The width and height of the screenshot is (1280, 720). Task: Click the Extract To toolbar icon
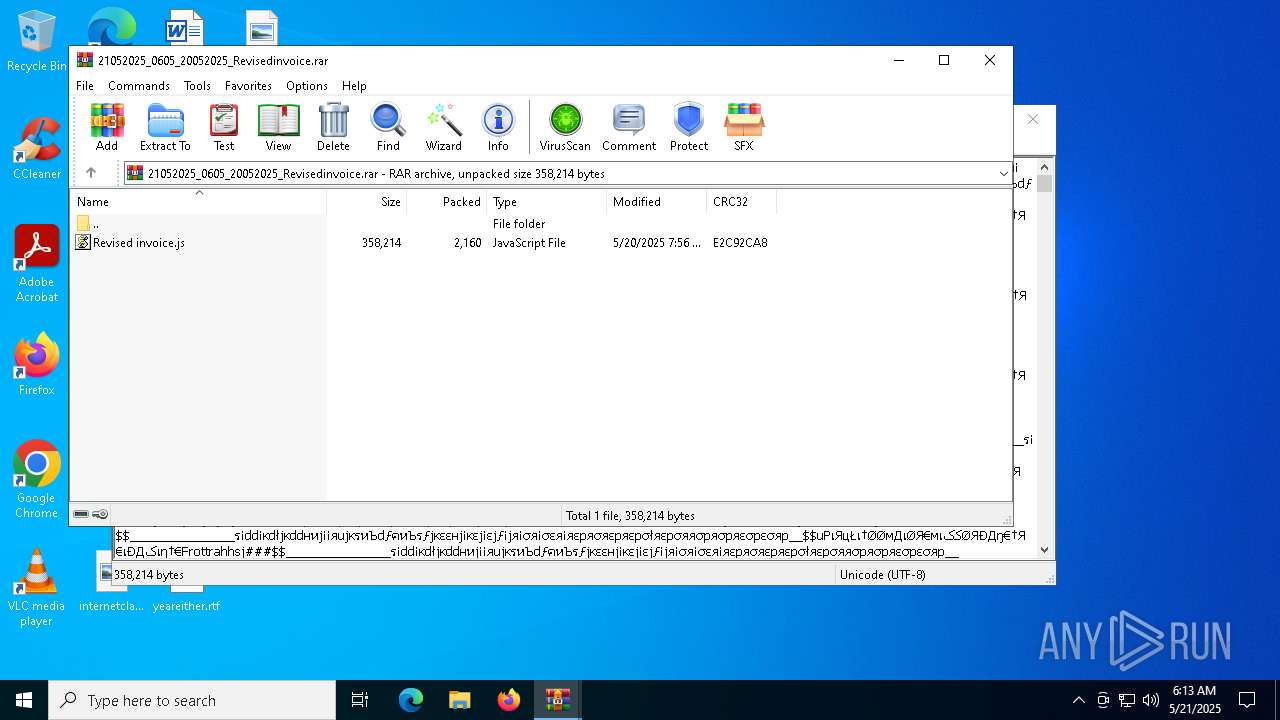(x=165, y=127)
